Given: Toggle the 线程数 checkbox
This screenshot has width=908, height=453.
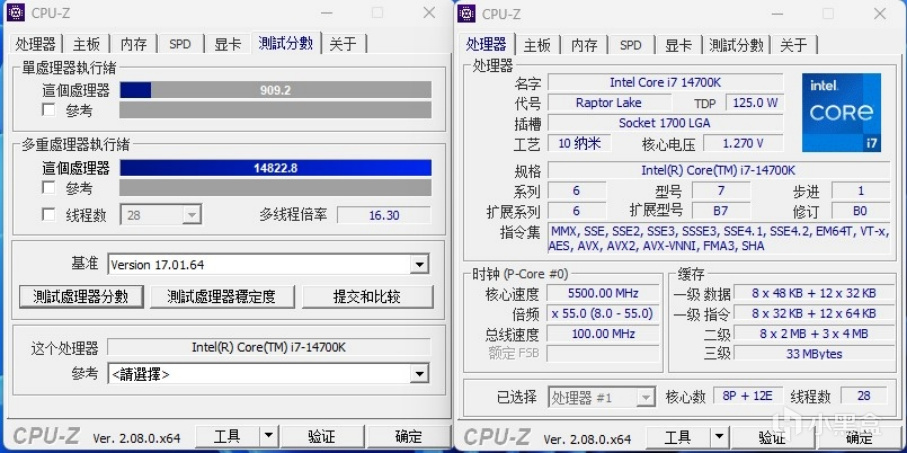Looking at the screenshot, I should point(49,215).
